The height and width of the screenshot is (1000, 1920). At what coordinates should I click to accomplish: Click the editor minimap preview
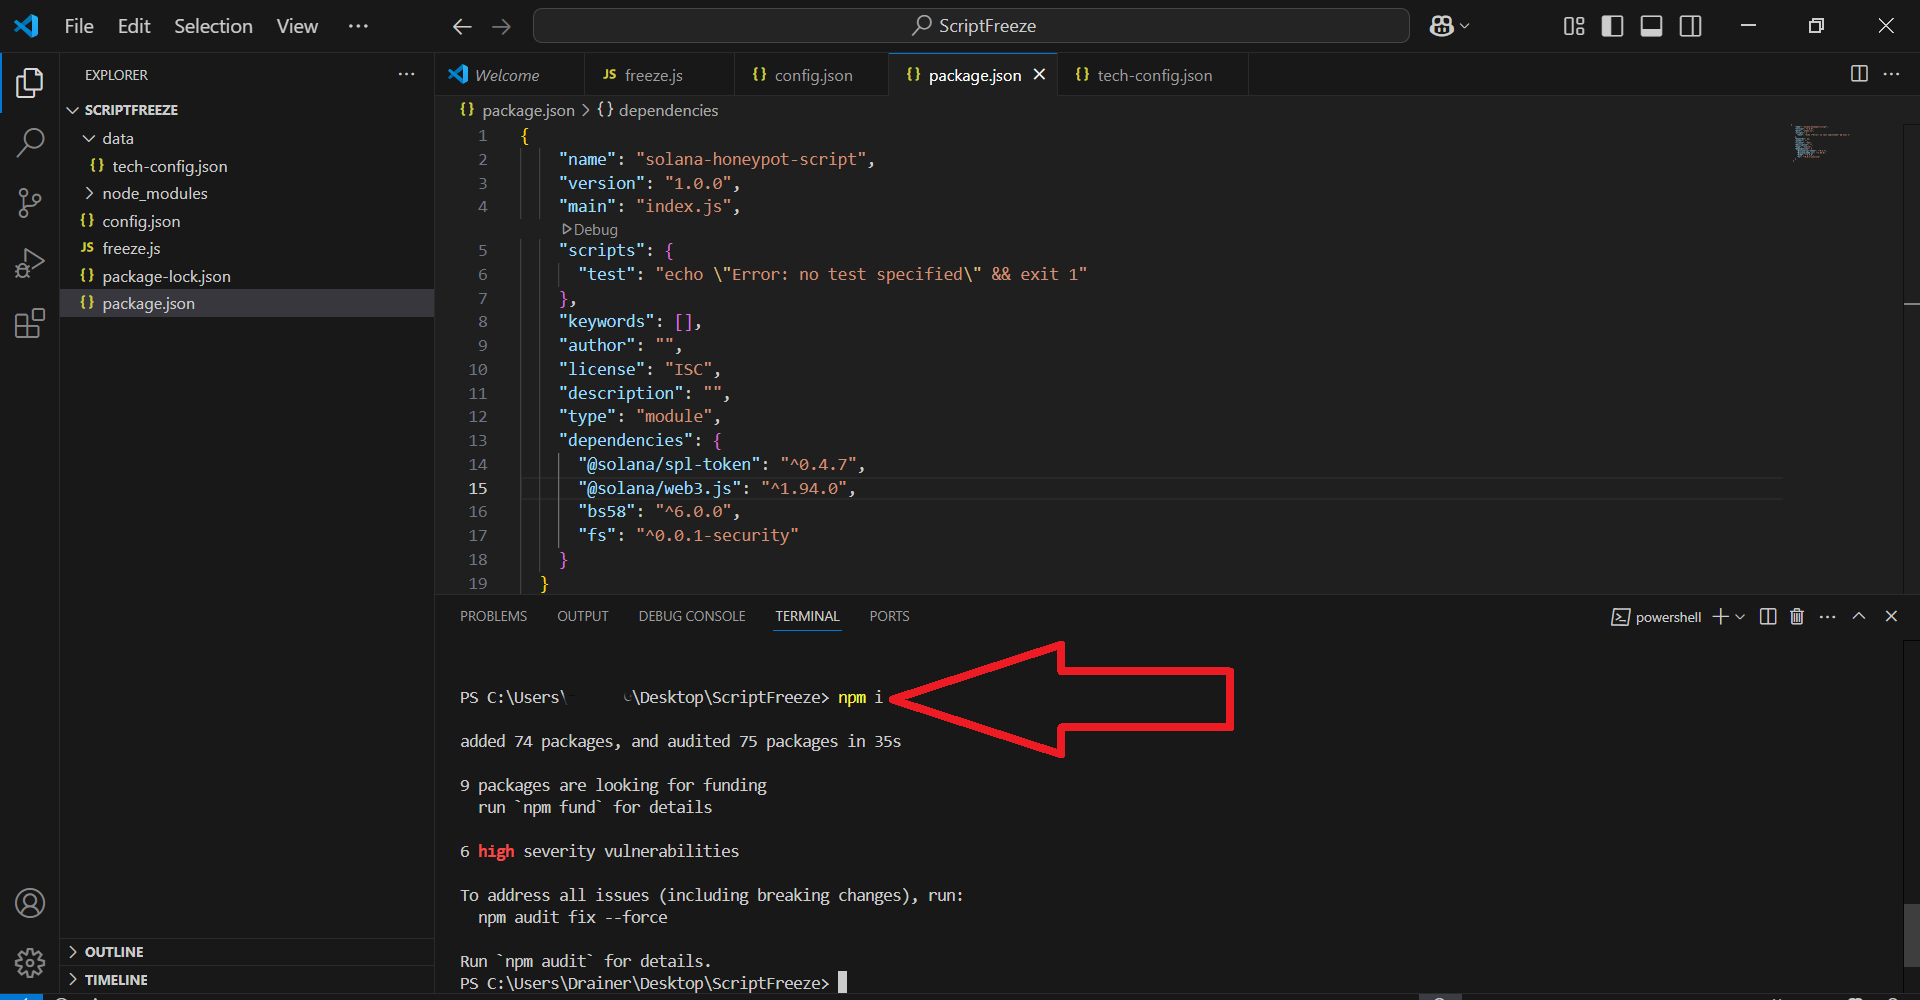pyautogui.click(x=1820, y=141)
